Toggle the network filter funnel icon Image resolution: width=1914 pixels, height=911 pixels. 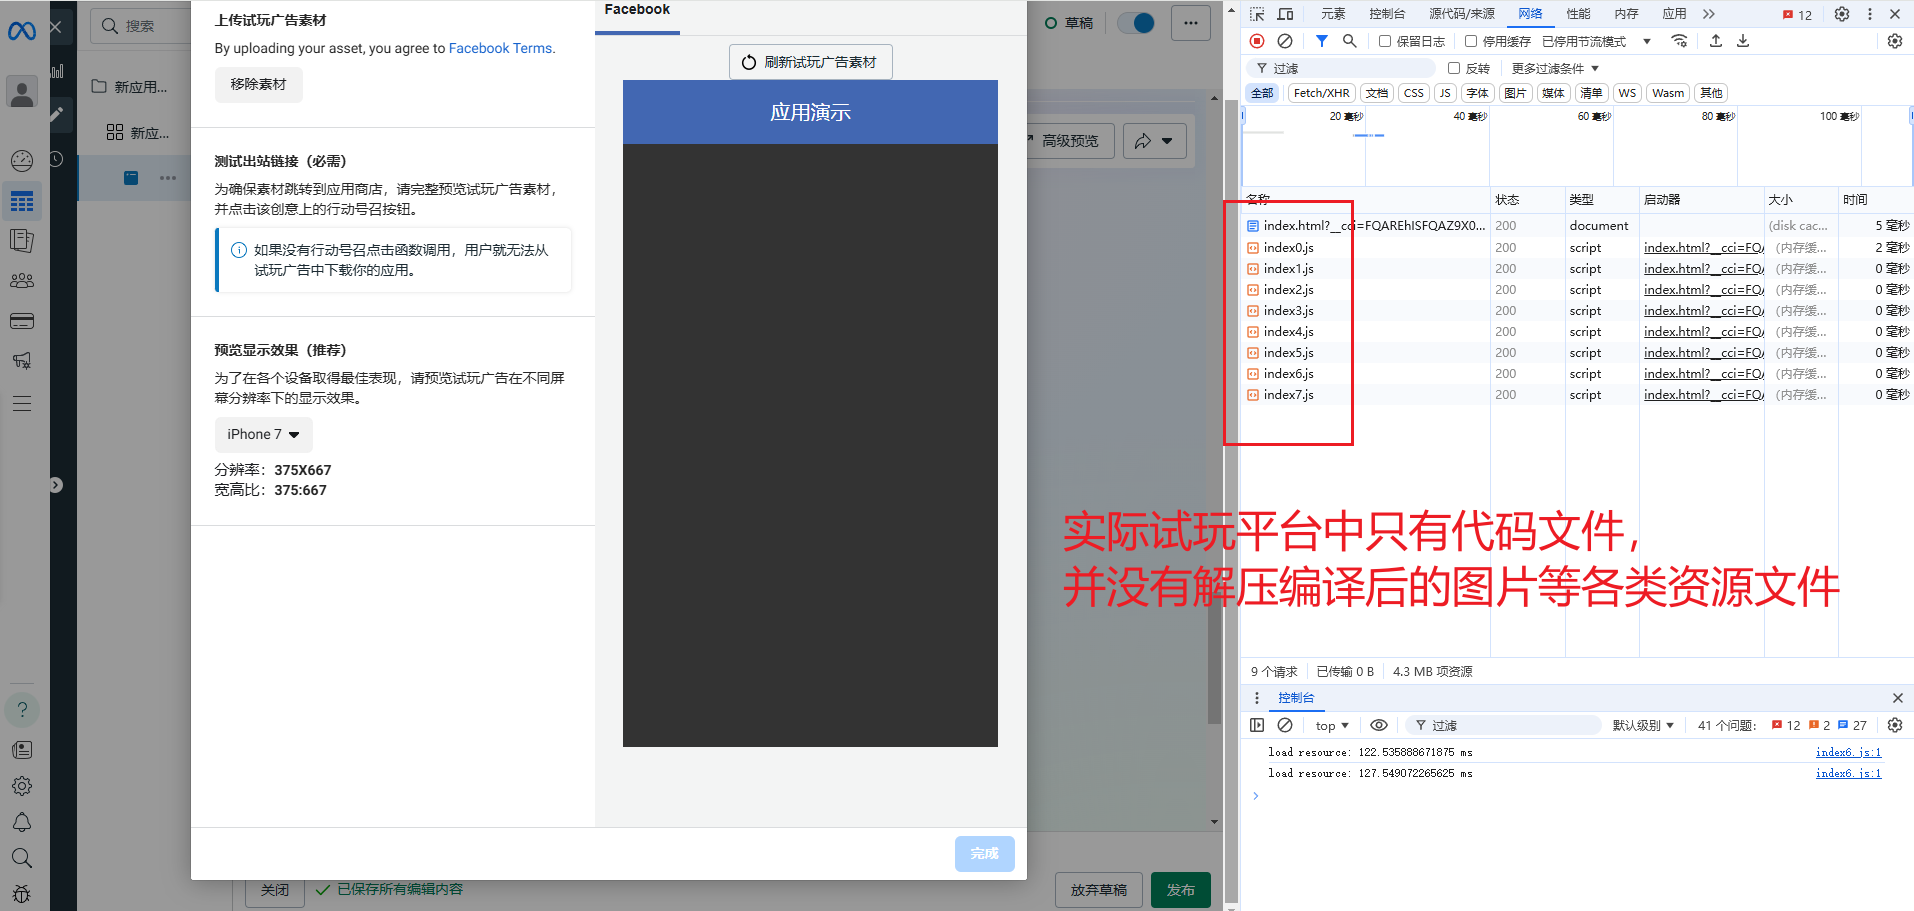pyautogui.click(x=1322, y=41)
